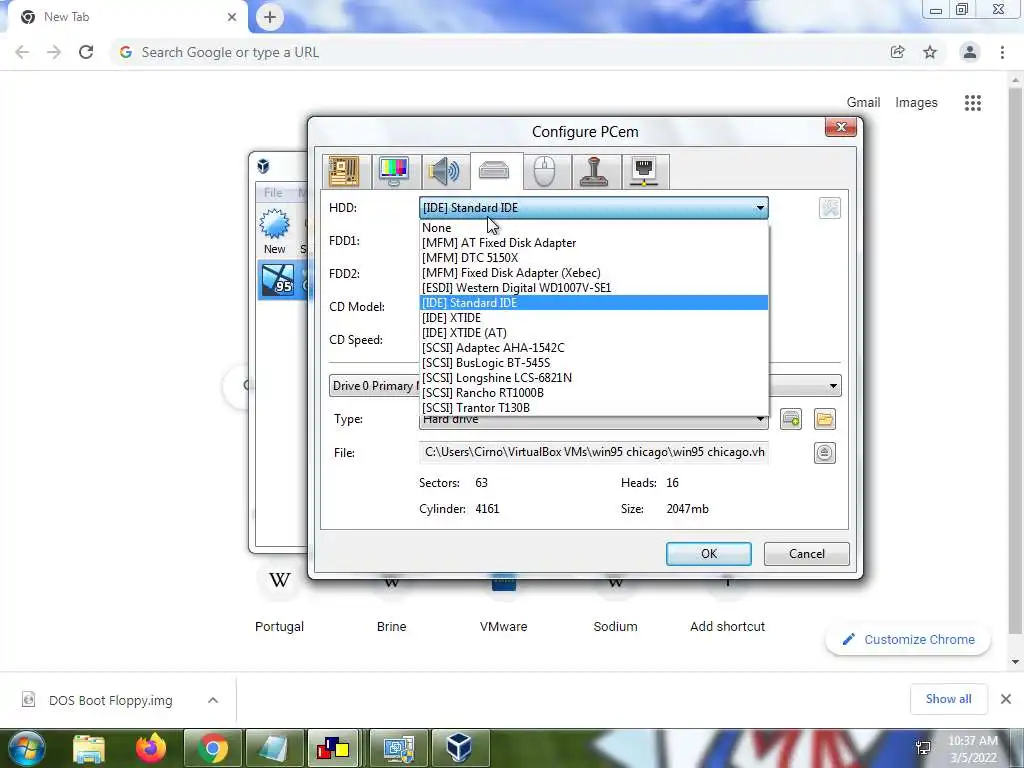Collapse the HDD controller dropdown arrow
This screenshot has width=1024, height=768.
(x=760, y=208)
